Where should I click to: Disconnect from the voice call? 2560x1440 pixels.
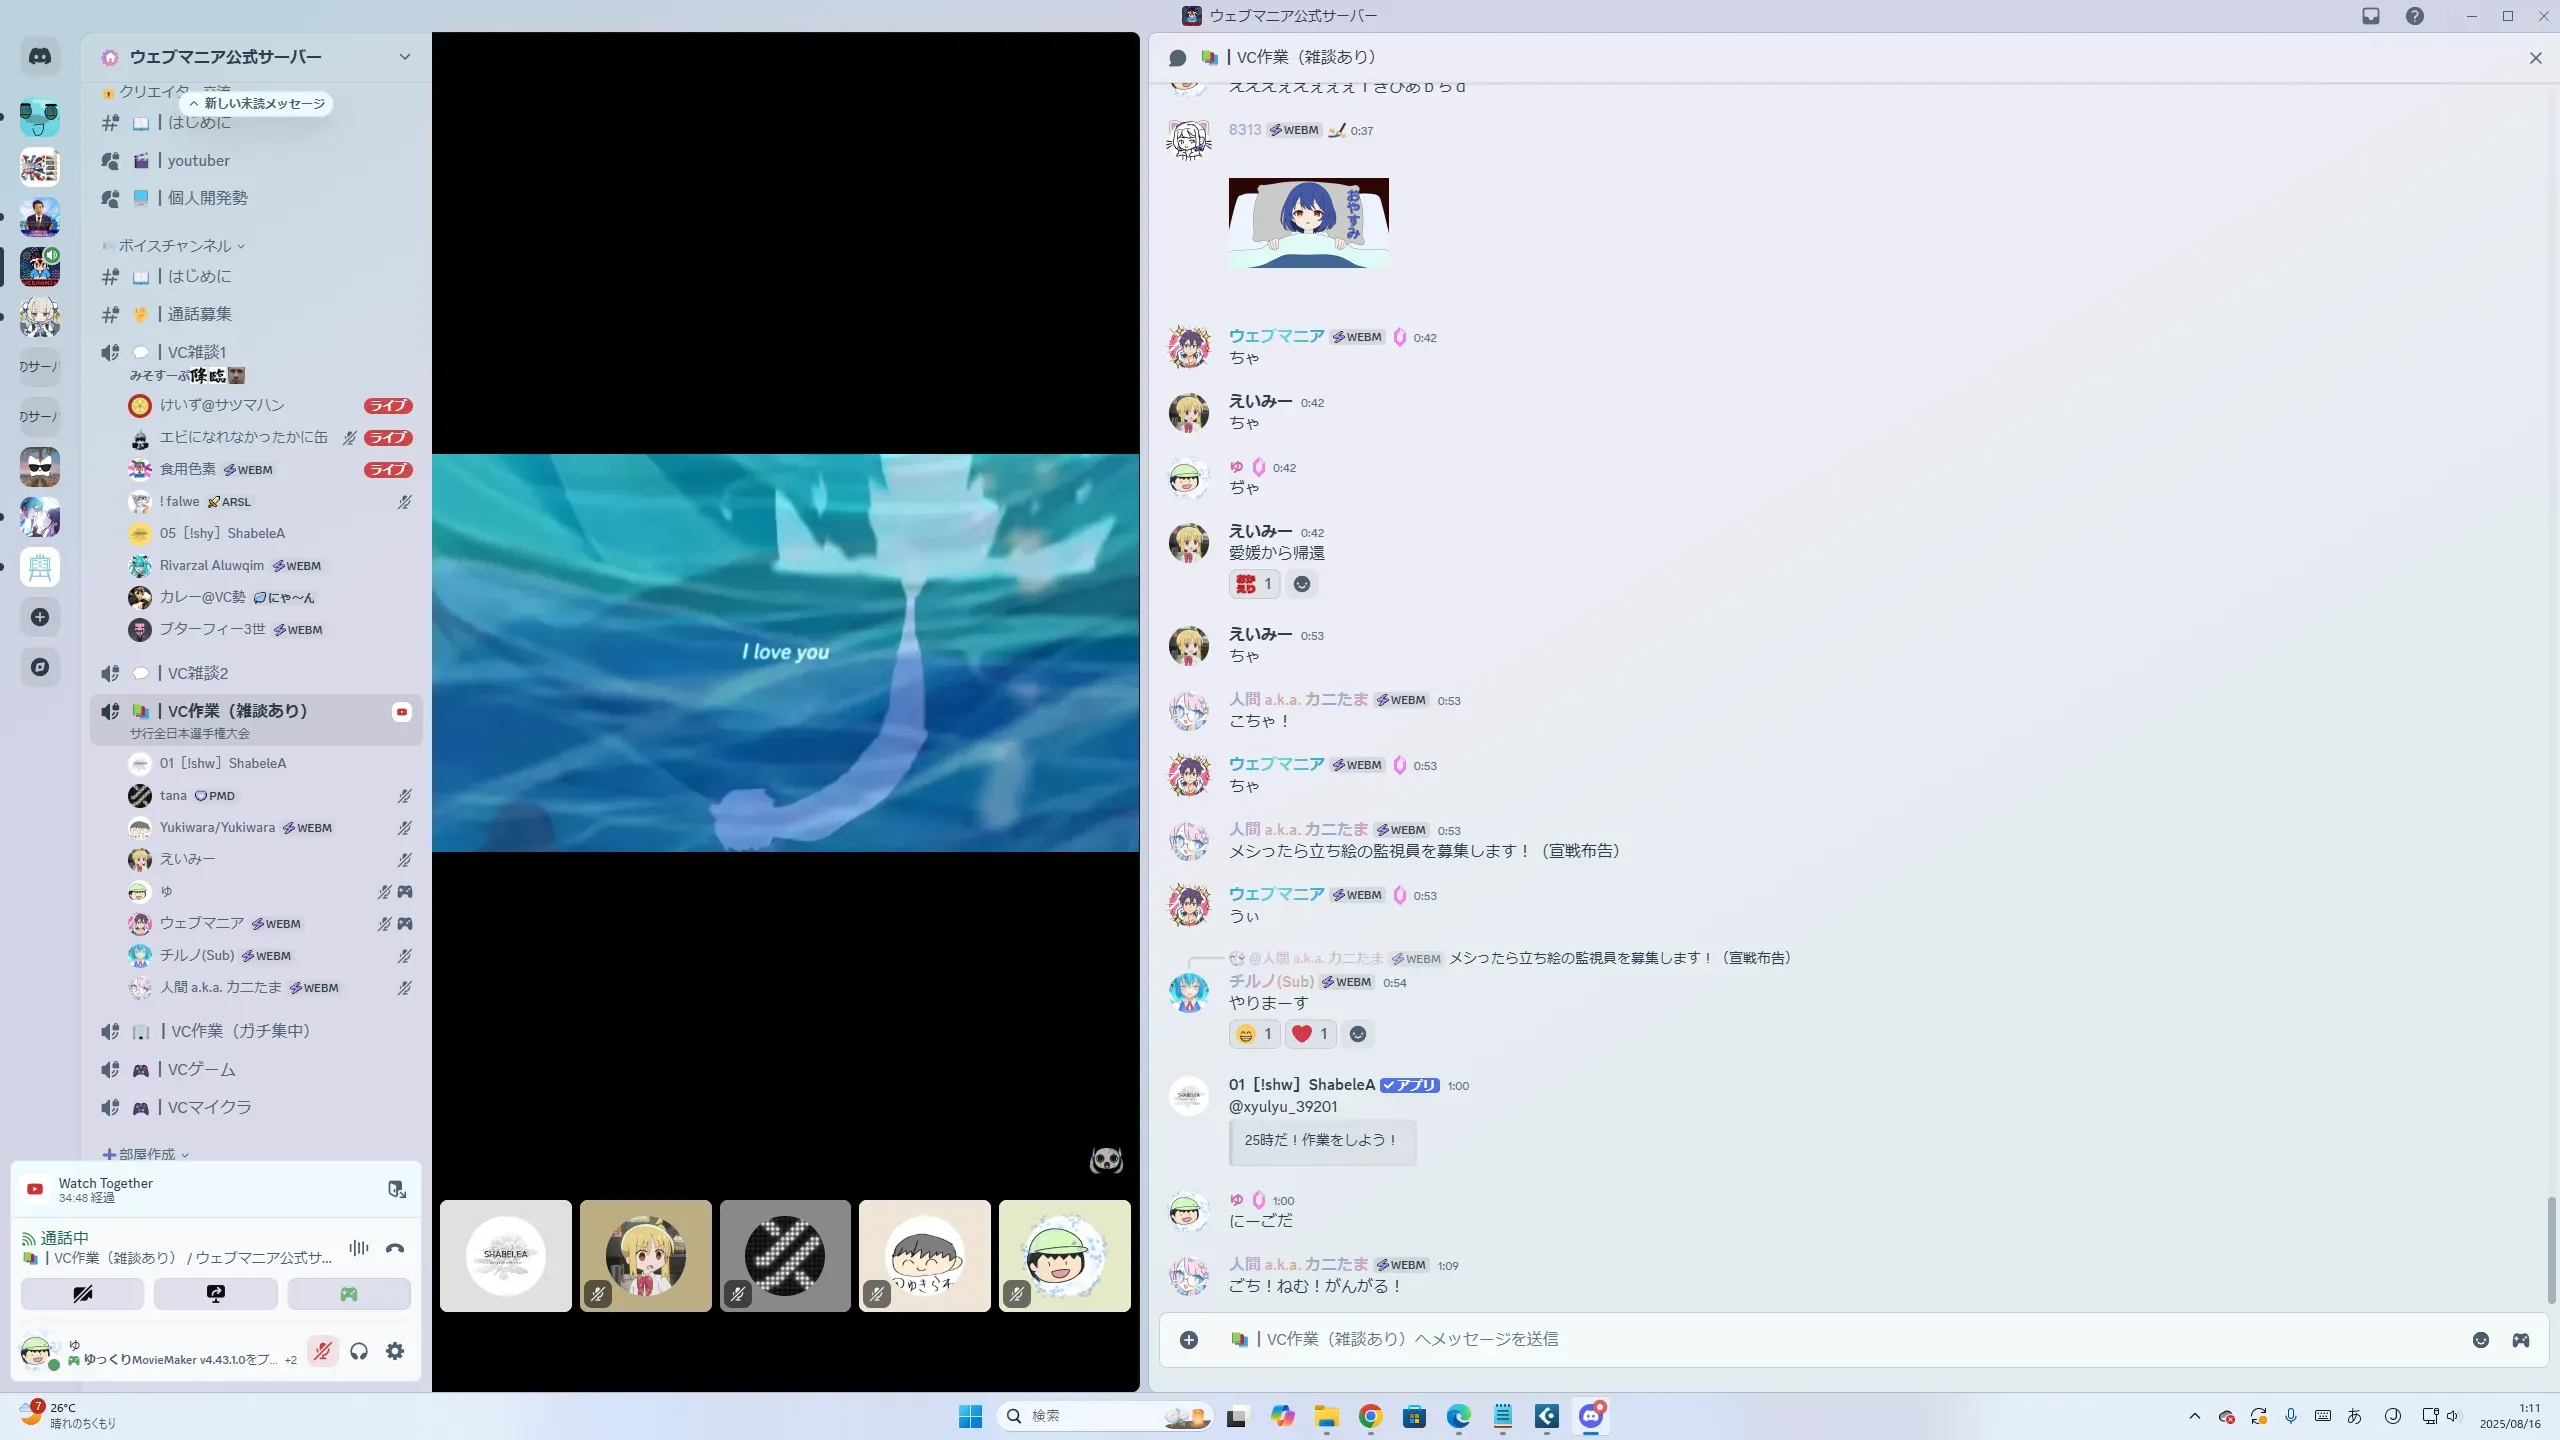point(395,1248)
